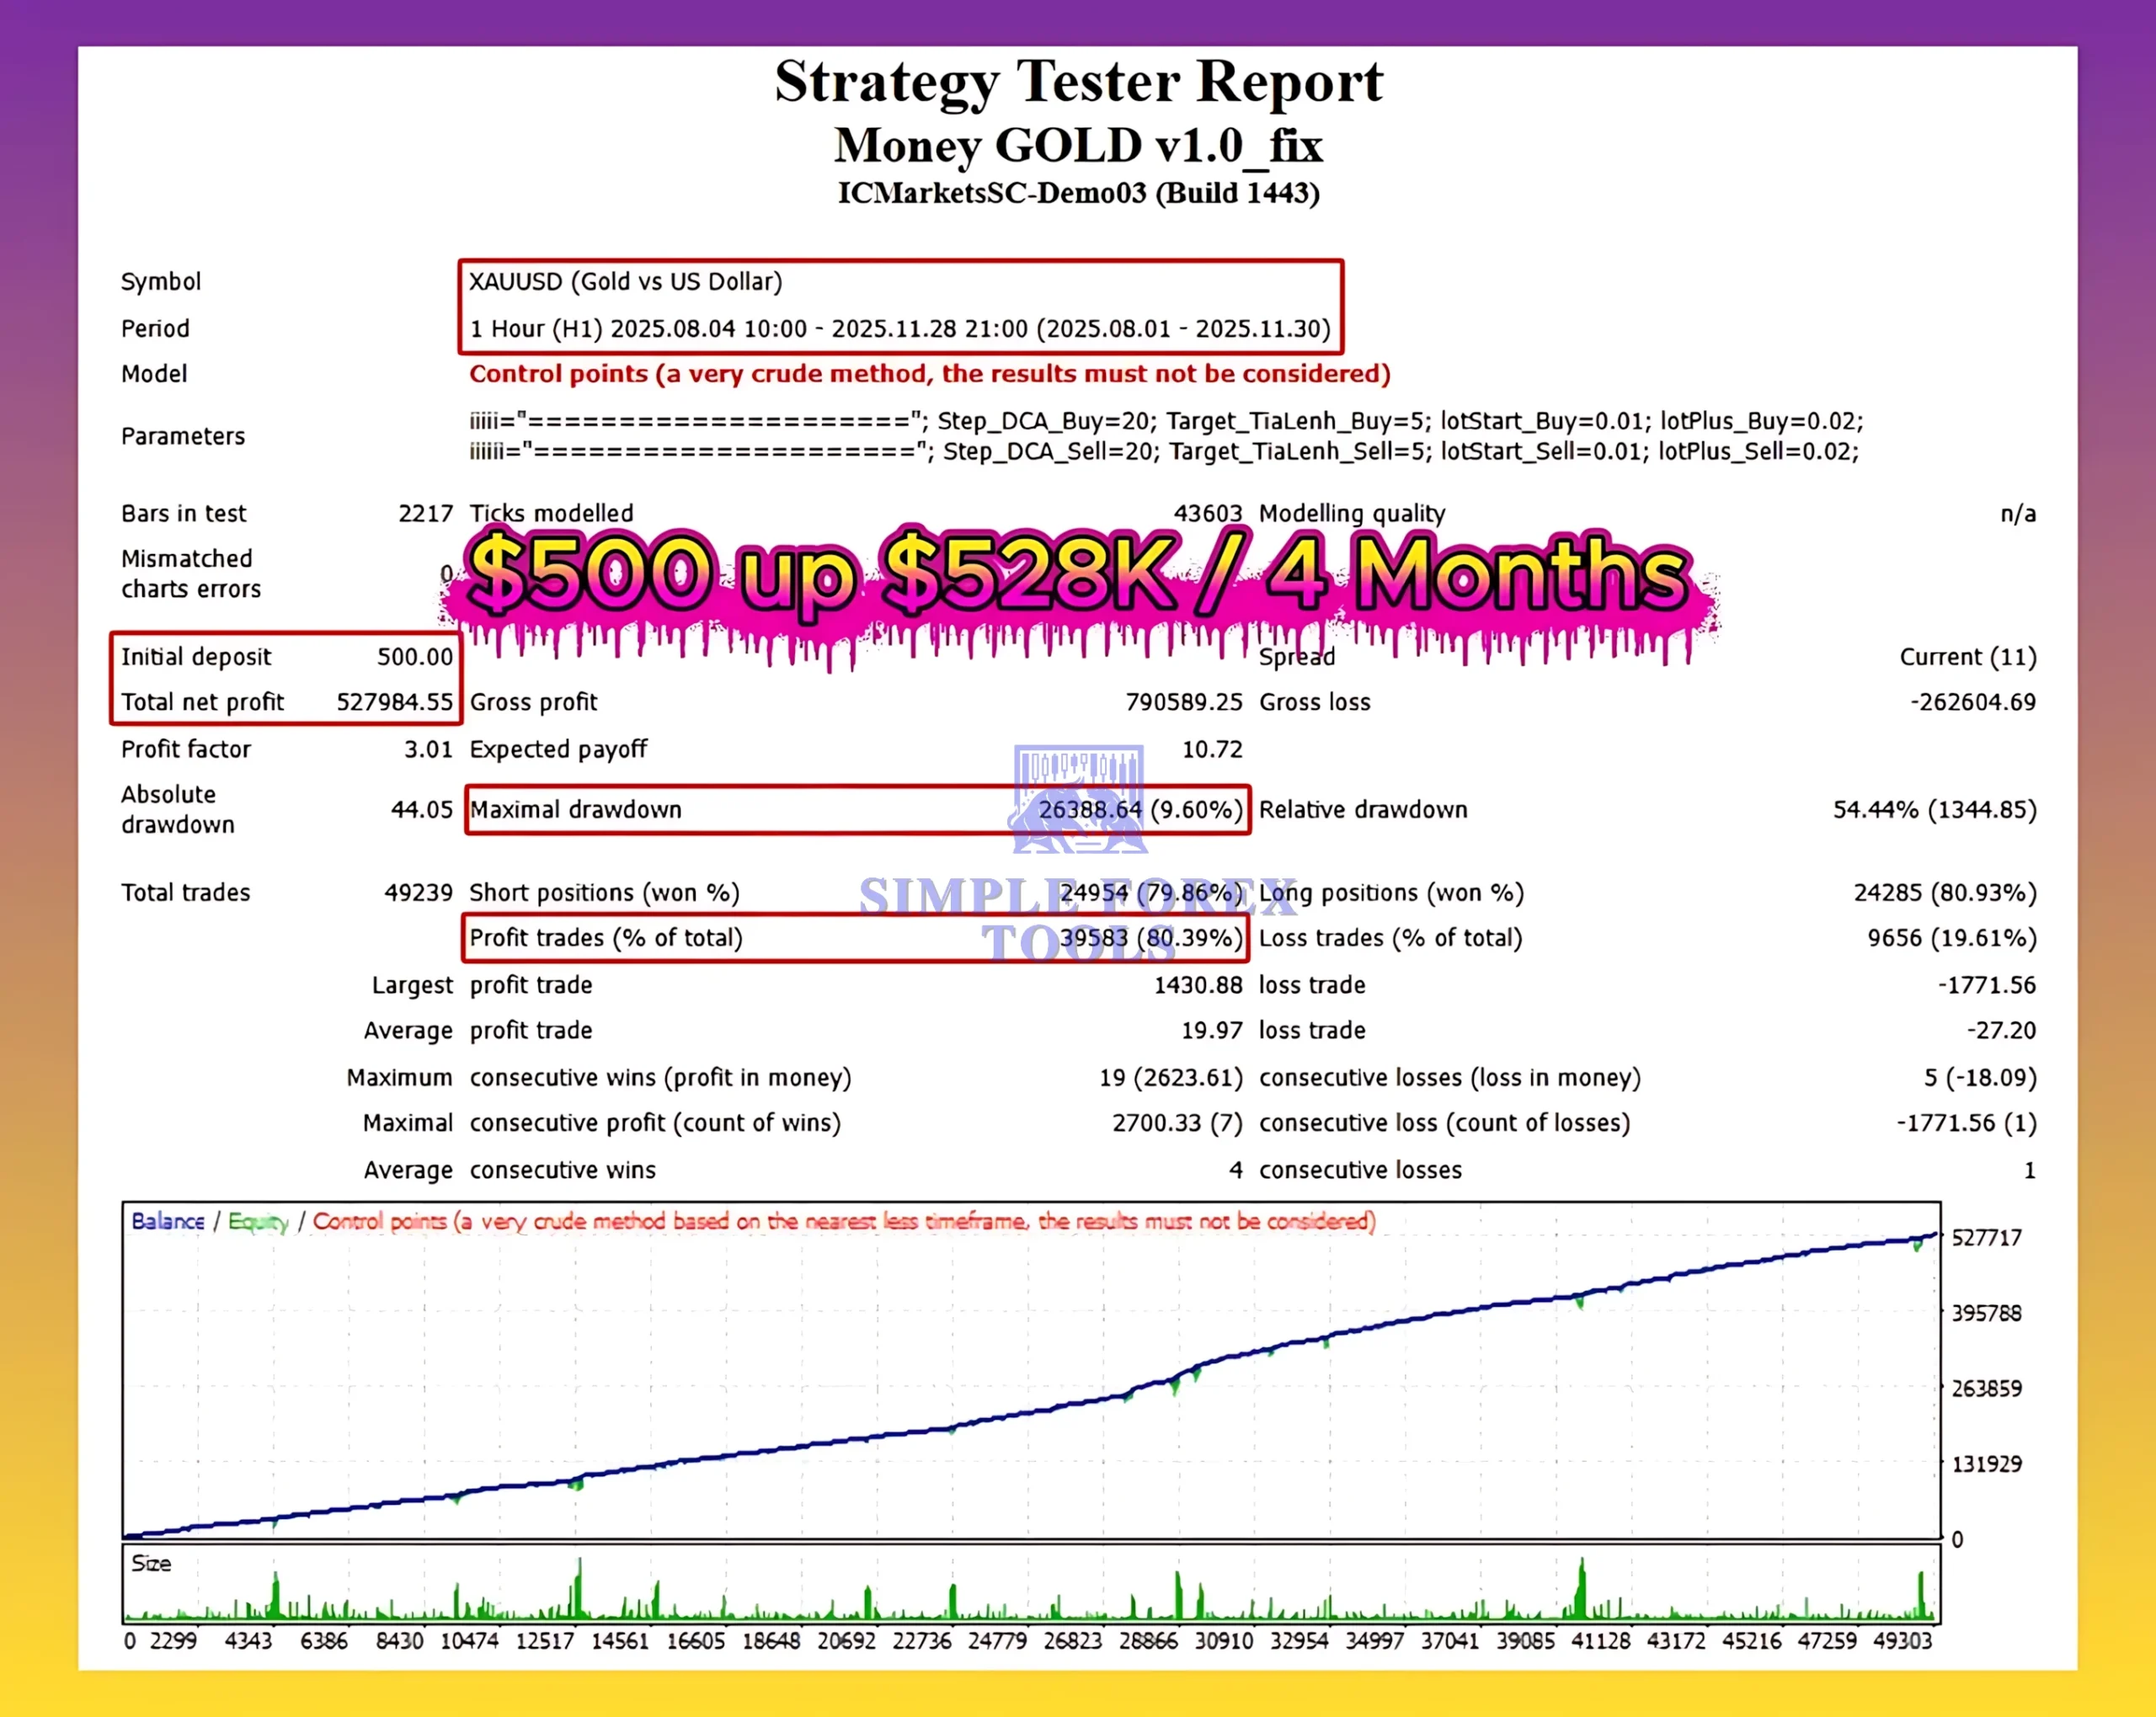Viewport: 2156px width, 1717px height.
Task: Click the 263859 y-axis value
Action: pos(1986,1389)
